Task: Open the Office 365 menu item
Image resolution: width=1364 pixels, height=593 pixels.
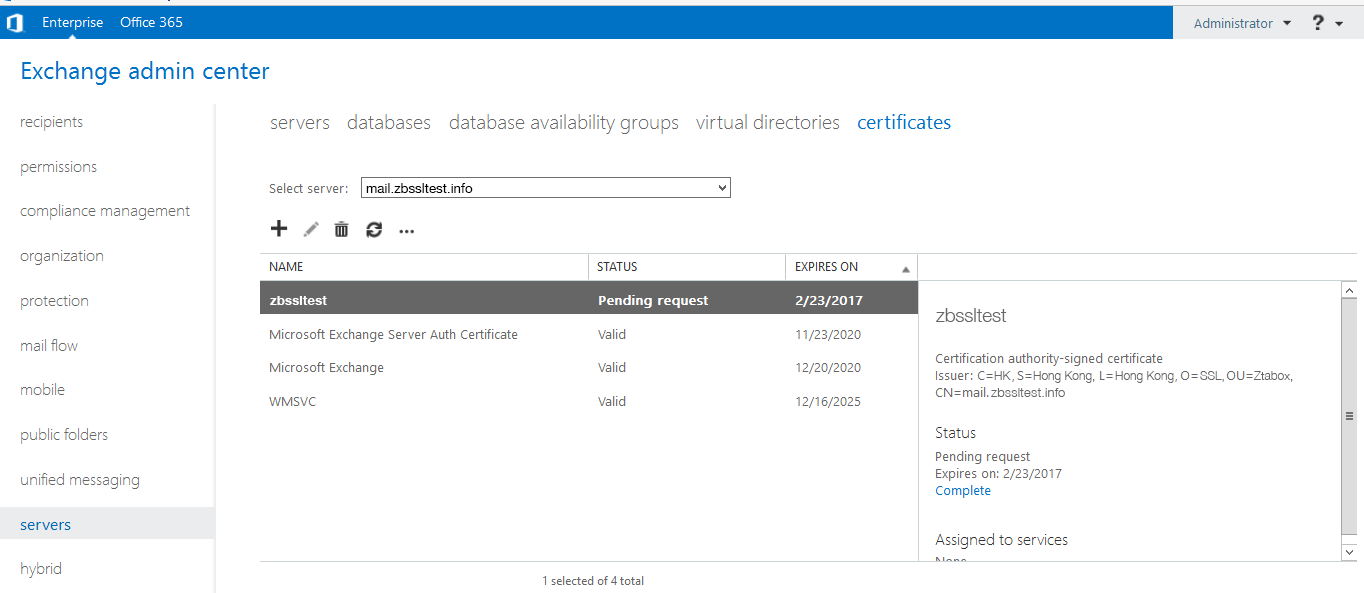Action: (151, 22)
